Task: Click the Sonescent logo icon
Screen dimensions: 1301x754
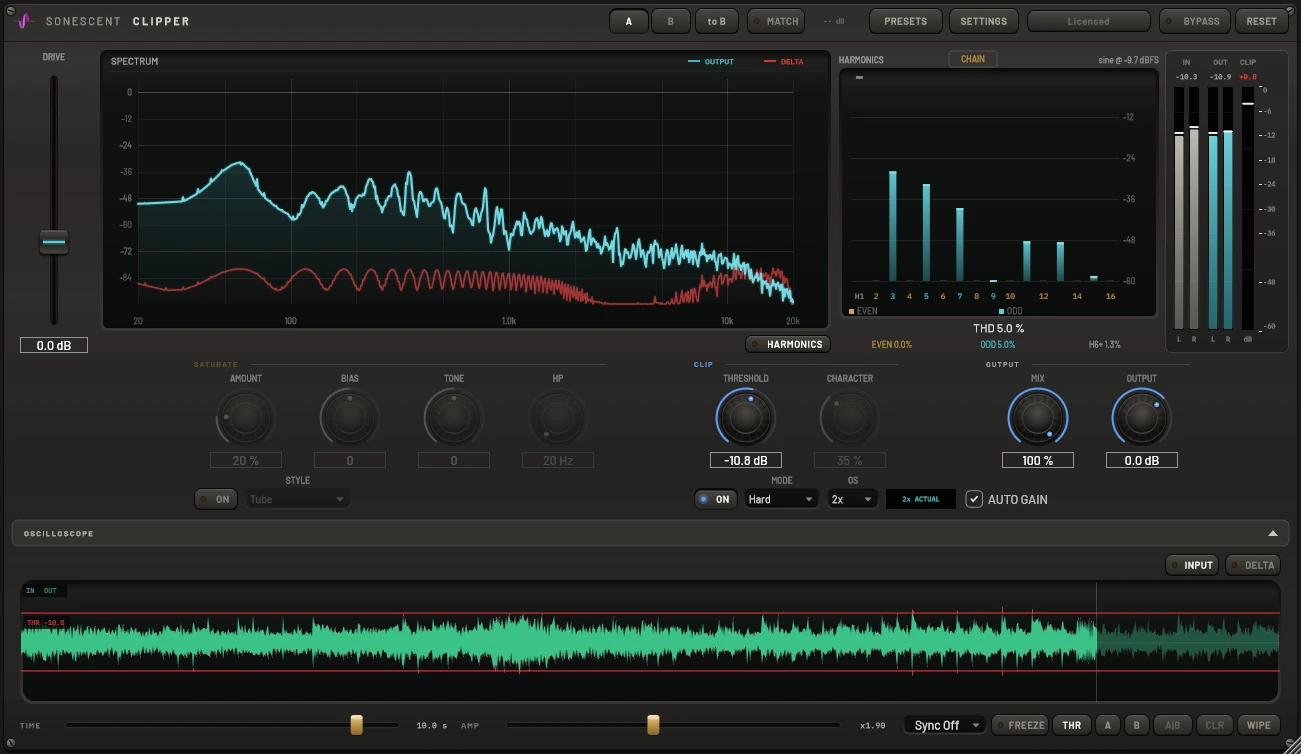Action: [26, 21]
